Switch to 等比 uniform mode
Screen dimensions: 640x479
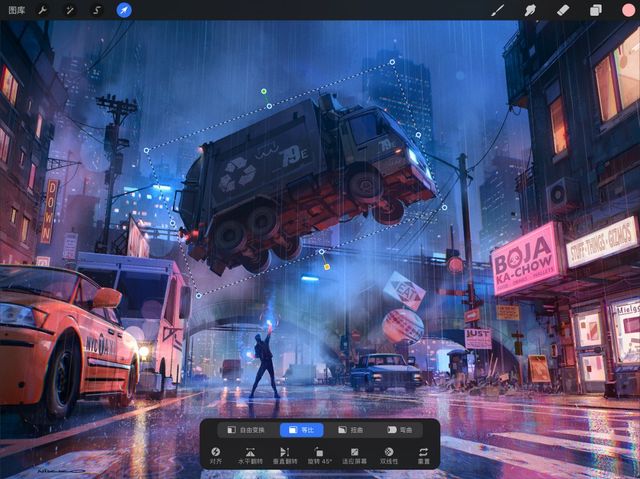pyautogui.click(x=302, y=430)
